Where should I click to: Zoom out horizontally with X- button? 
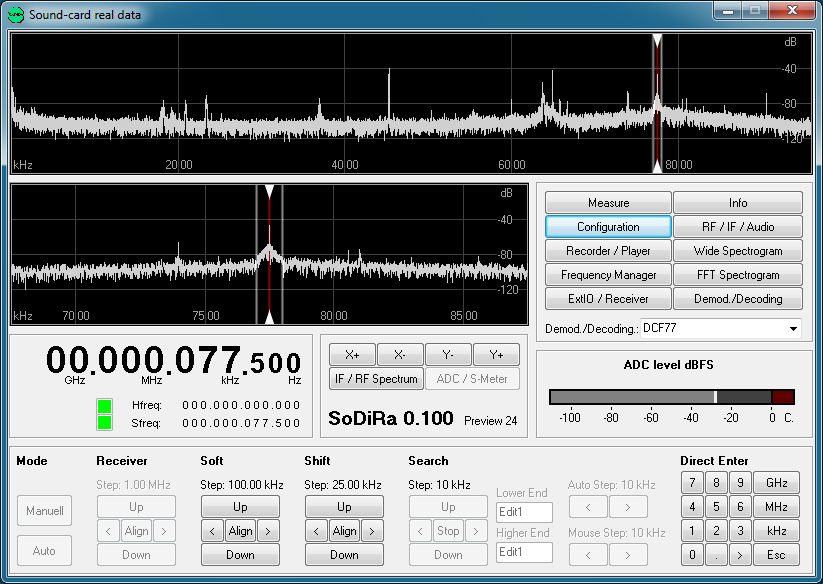(400, 355)
